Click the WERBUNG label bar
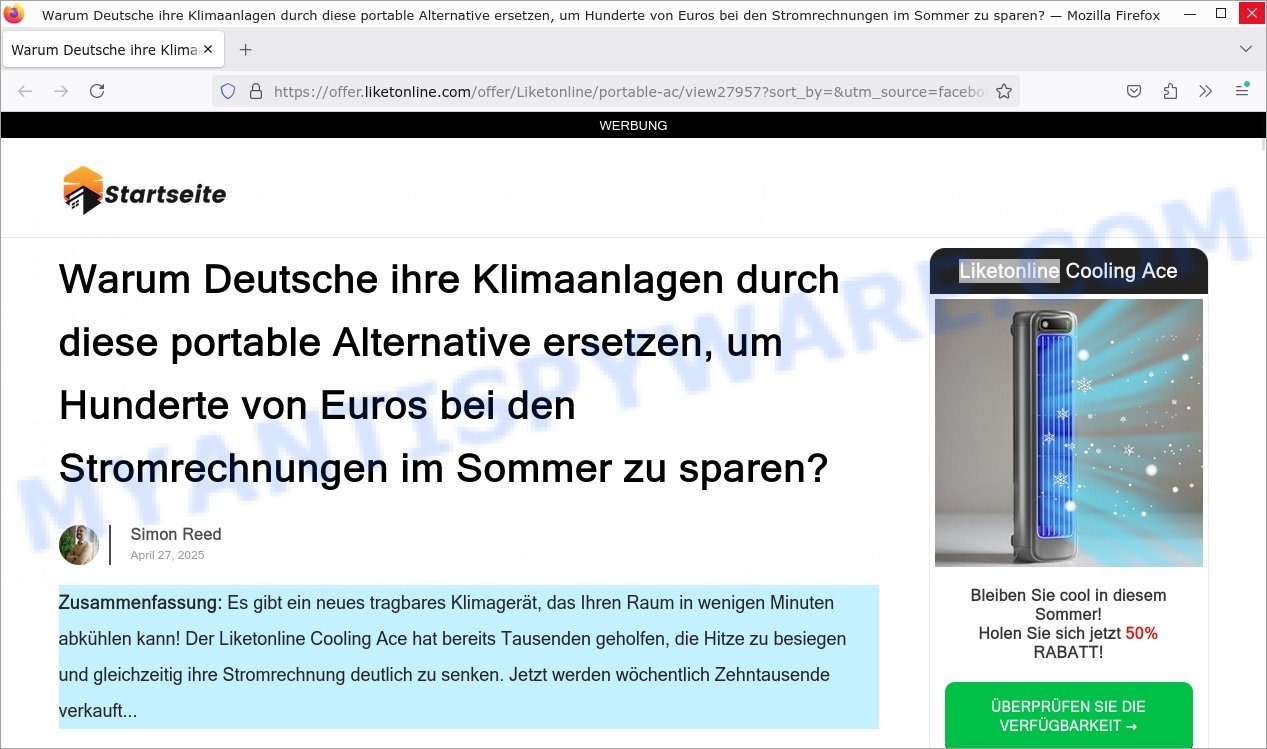This screenshot has width=1267, height=749. tap(633, 125)
